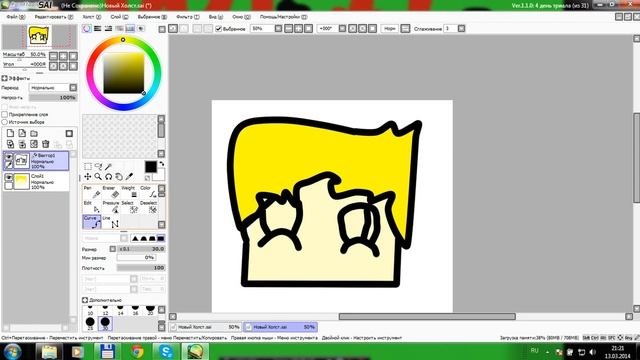Click the Плотность density slider

(141, 268)
